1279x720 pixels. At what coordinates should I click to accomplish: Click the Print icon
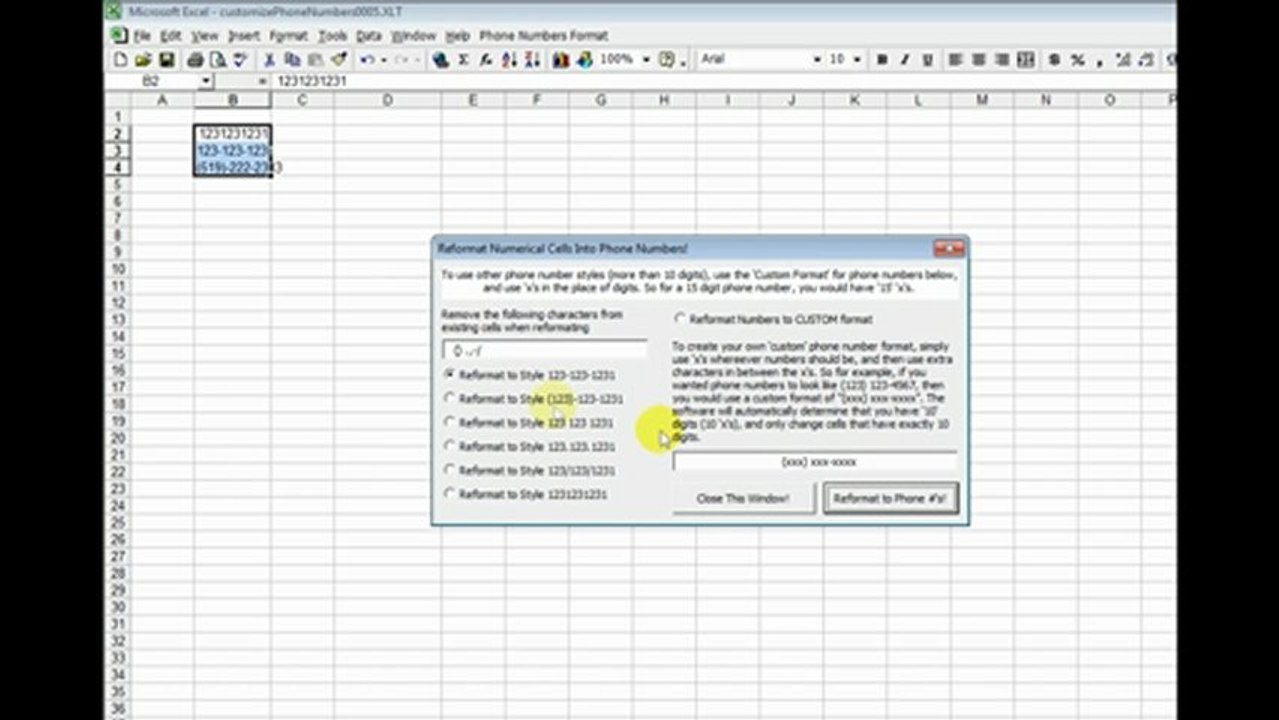point(196,60)
